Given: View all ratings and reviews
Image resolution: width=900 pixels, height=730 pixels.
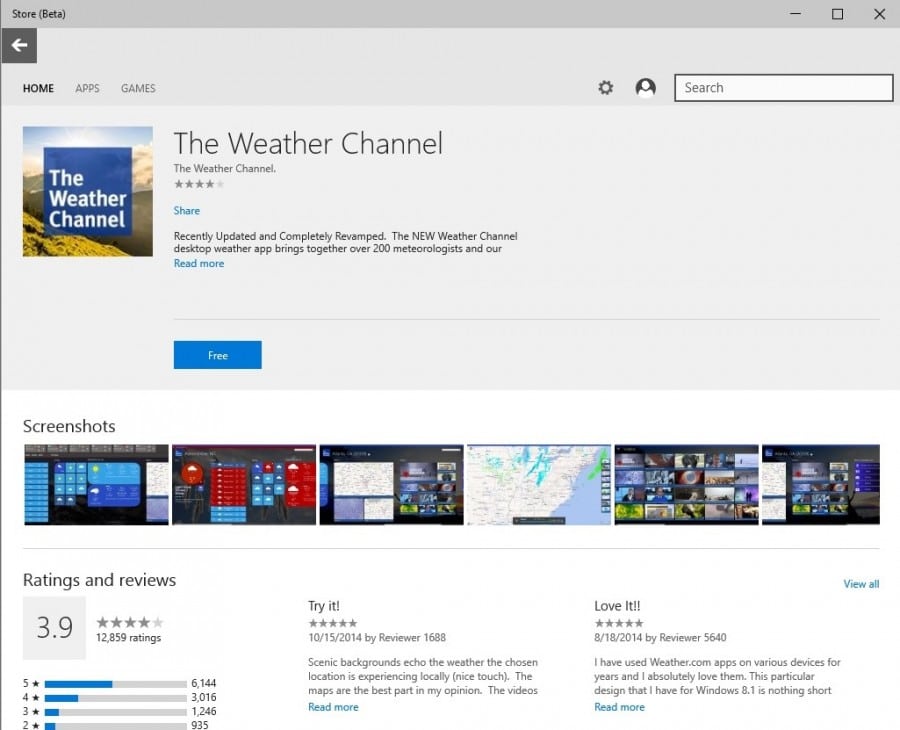Looking at the screenshot, I should (861, 583).
